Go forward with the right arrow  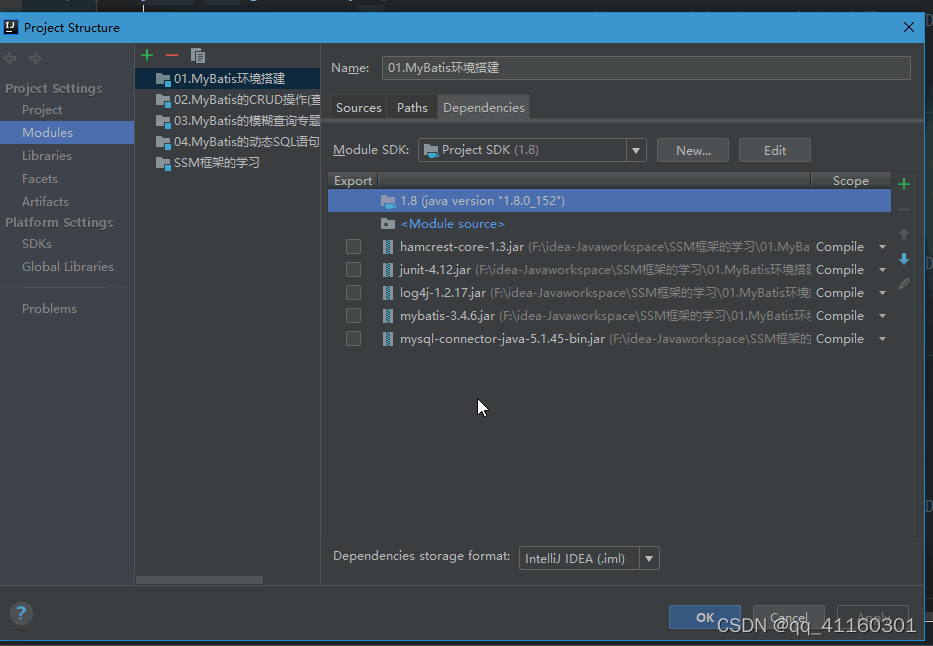(35, 58)
